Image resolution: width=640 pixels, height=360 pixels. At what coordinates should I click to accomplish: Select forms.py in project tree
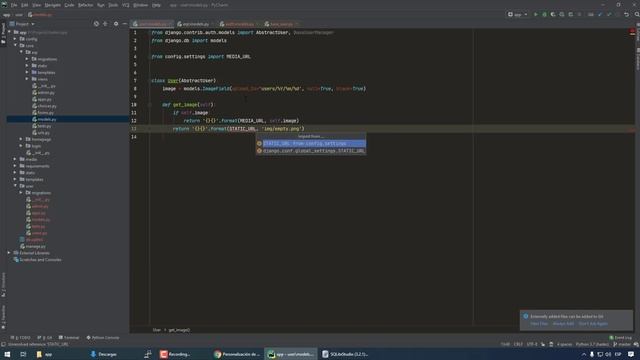[x=45, y=113]
